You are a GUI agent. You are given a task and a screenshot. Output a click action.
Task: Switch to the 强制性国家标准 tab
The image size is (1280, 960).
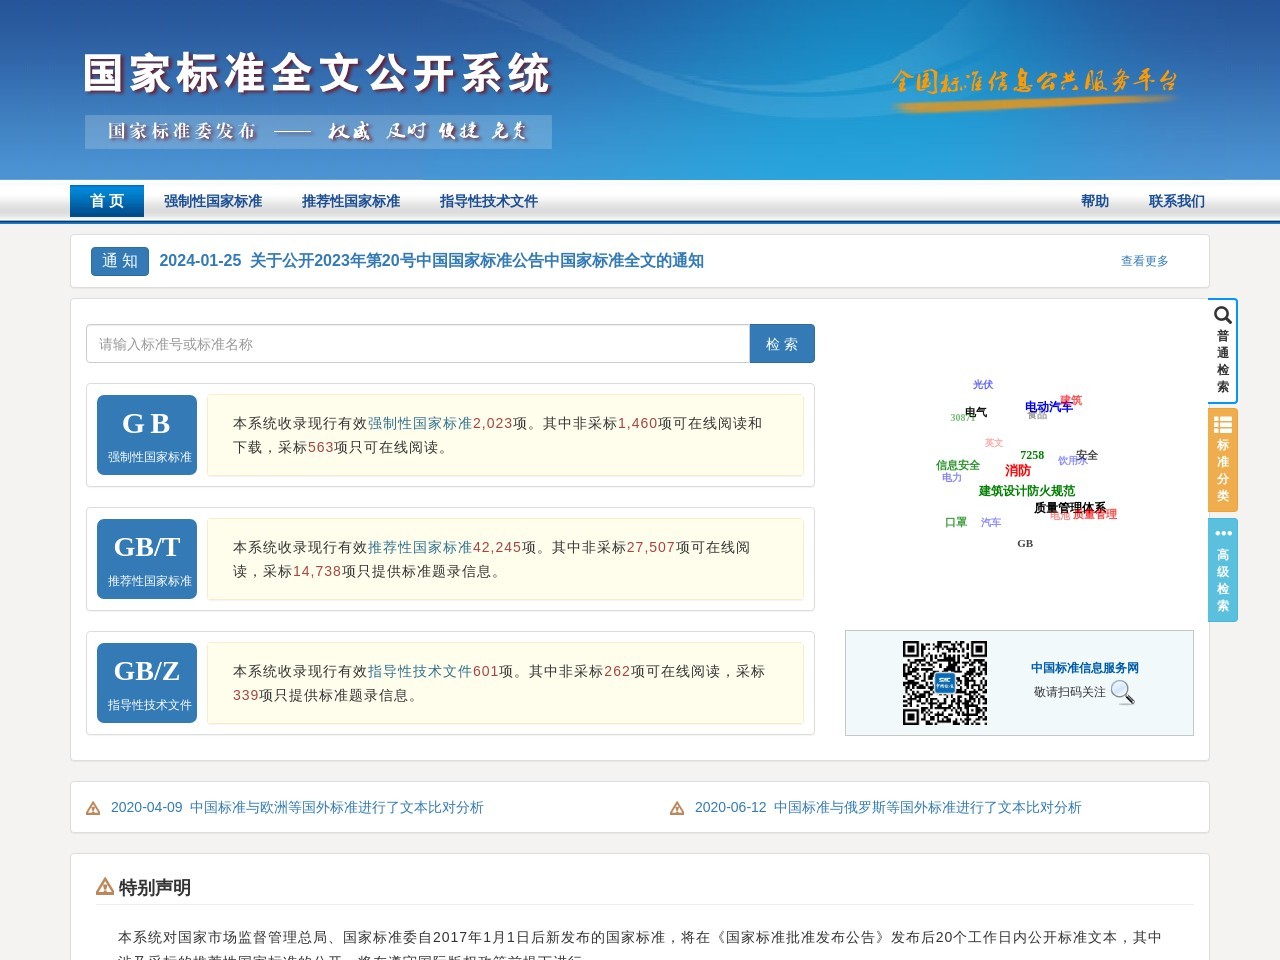tap(211, 201)
